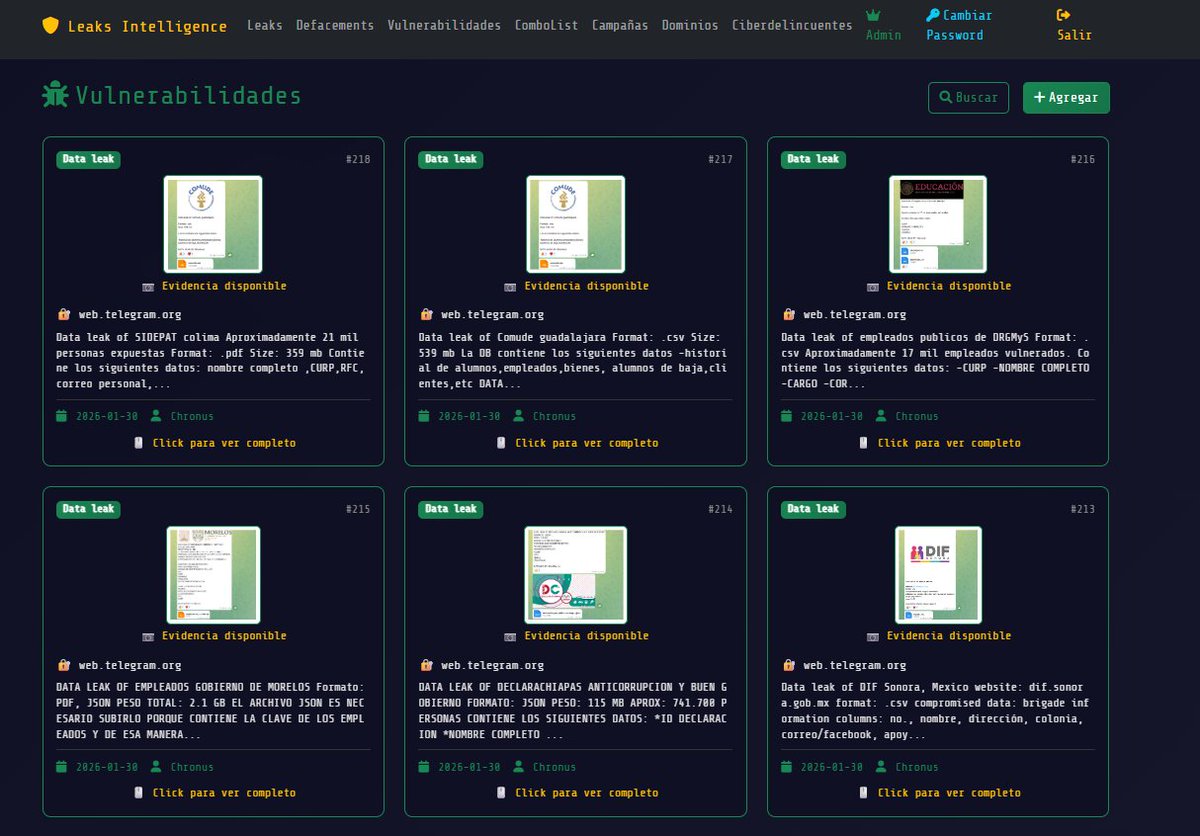Click the mouse icon in card #216 footer
The width and height of the screenshot is (1200, 836).
(863, 443)
